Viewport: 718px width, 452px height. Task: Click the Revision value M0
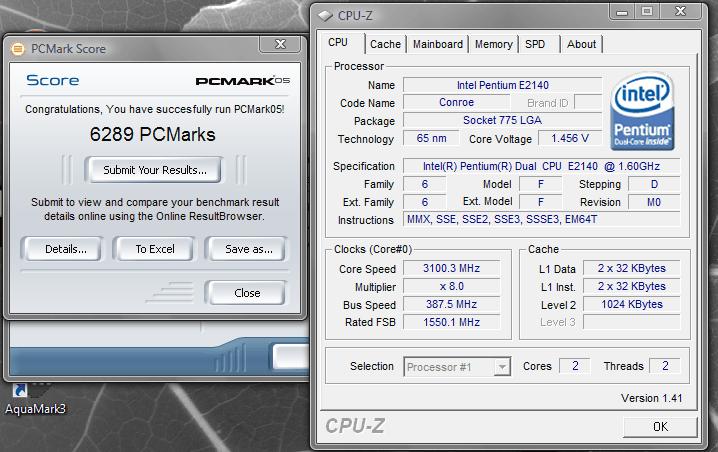[x=654, y=202]
